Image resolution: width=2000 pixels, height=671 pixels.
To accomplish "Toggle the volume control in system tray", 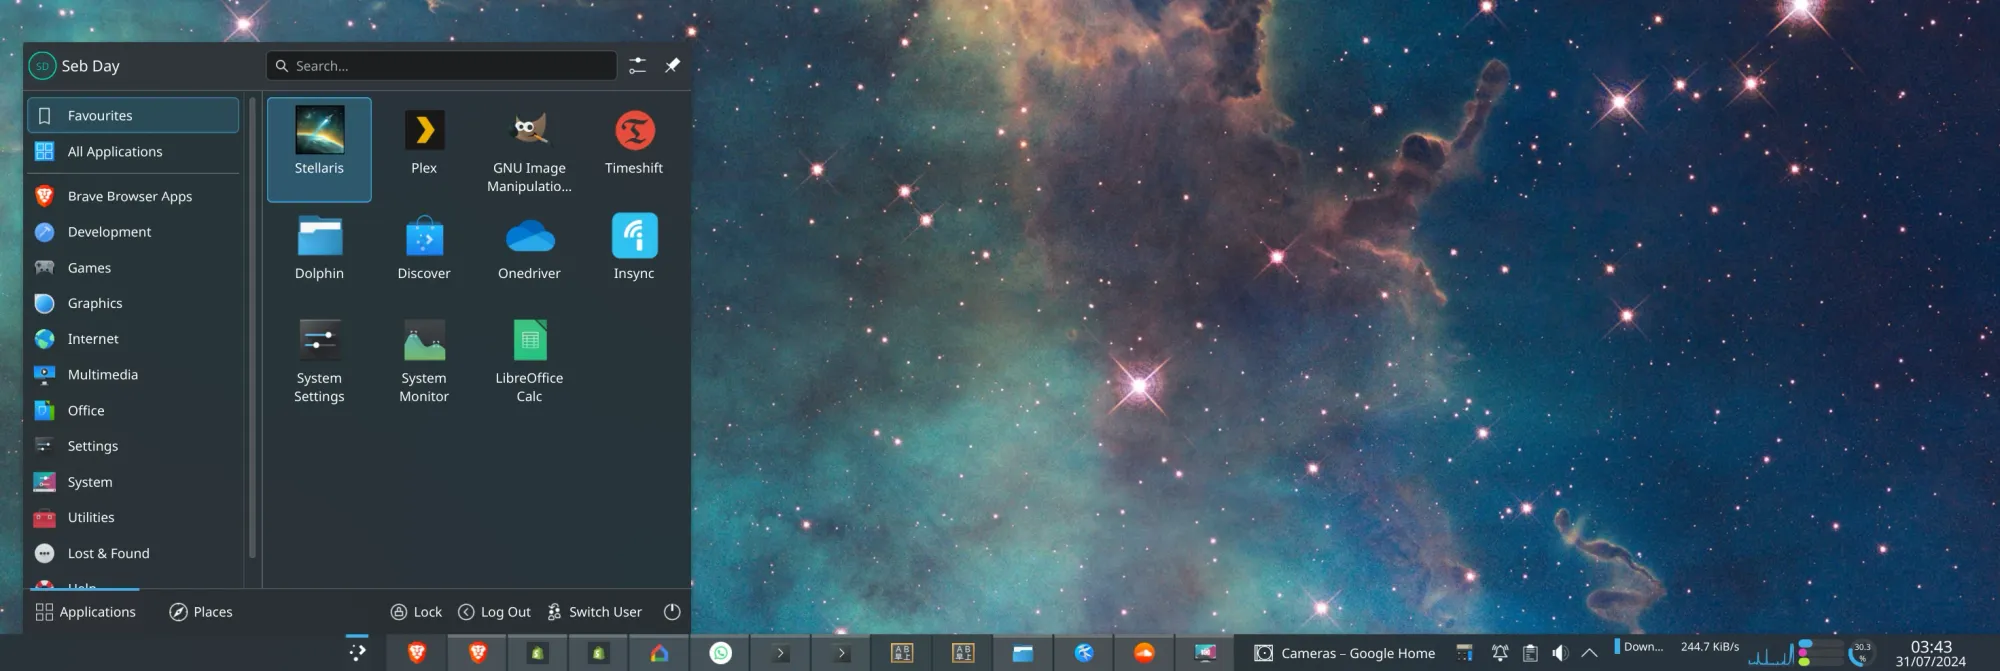I will (1560, 653).
